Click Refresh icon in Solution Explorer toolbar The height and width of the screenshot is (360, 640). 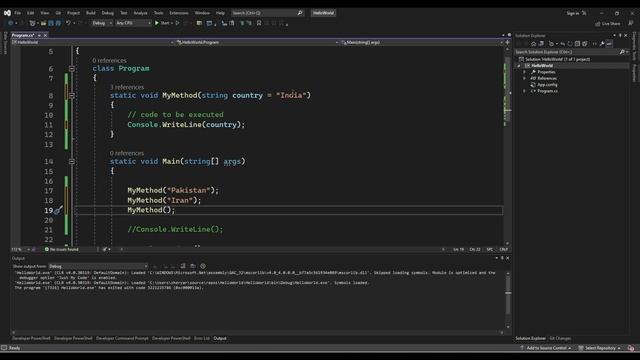[570, 44]
